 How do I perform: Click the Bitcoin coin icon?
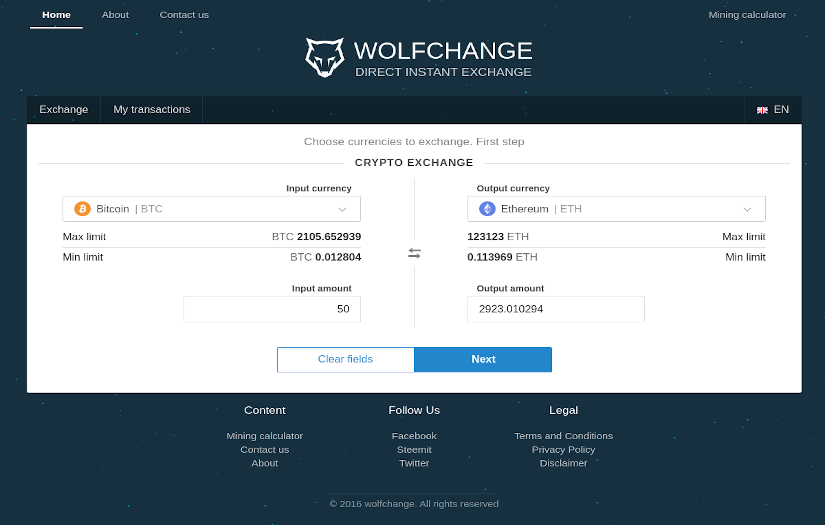click(x=82, y=209)
